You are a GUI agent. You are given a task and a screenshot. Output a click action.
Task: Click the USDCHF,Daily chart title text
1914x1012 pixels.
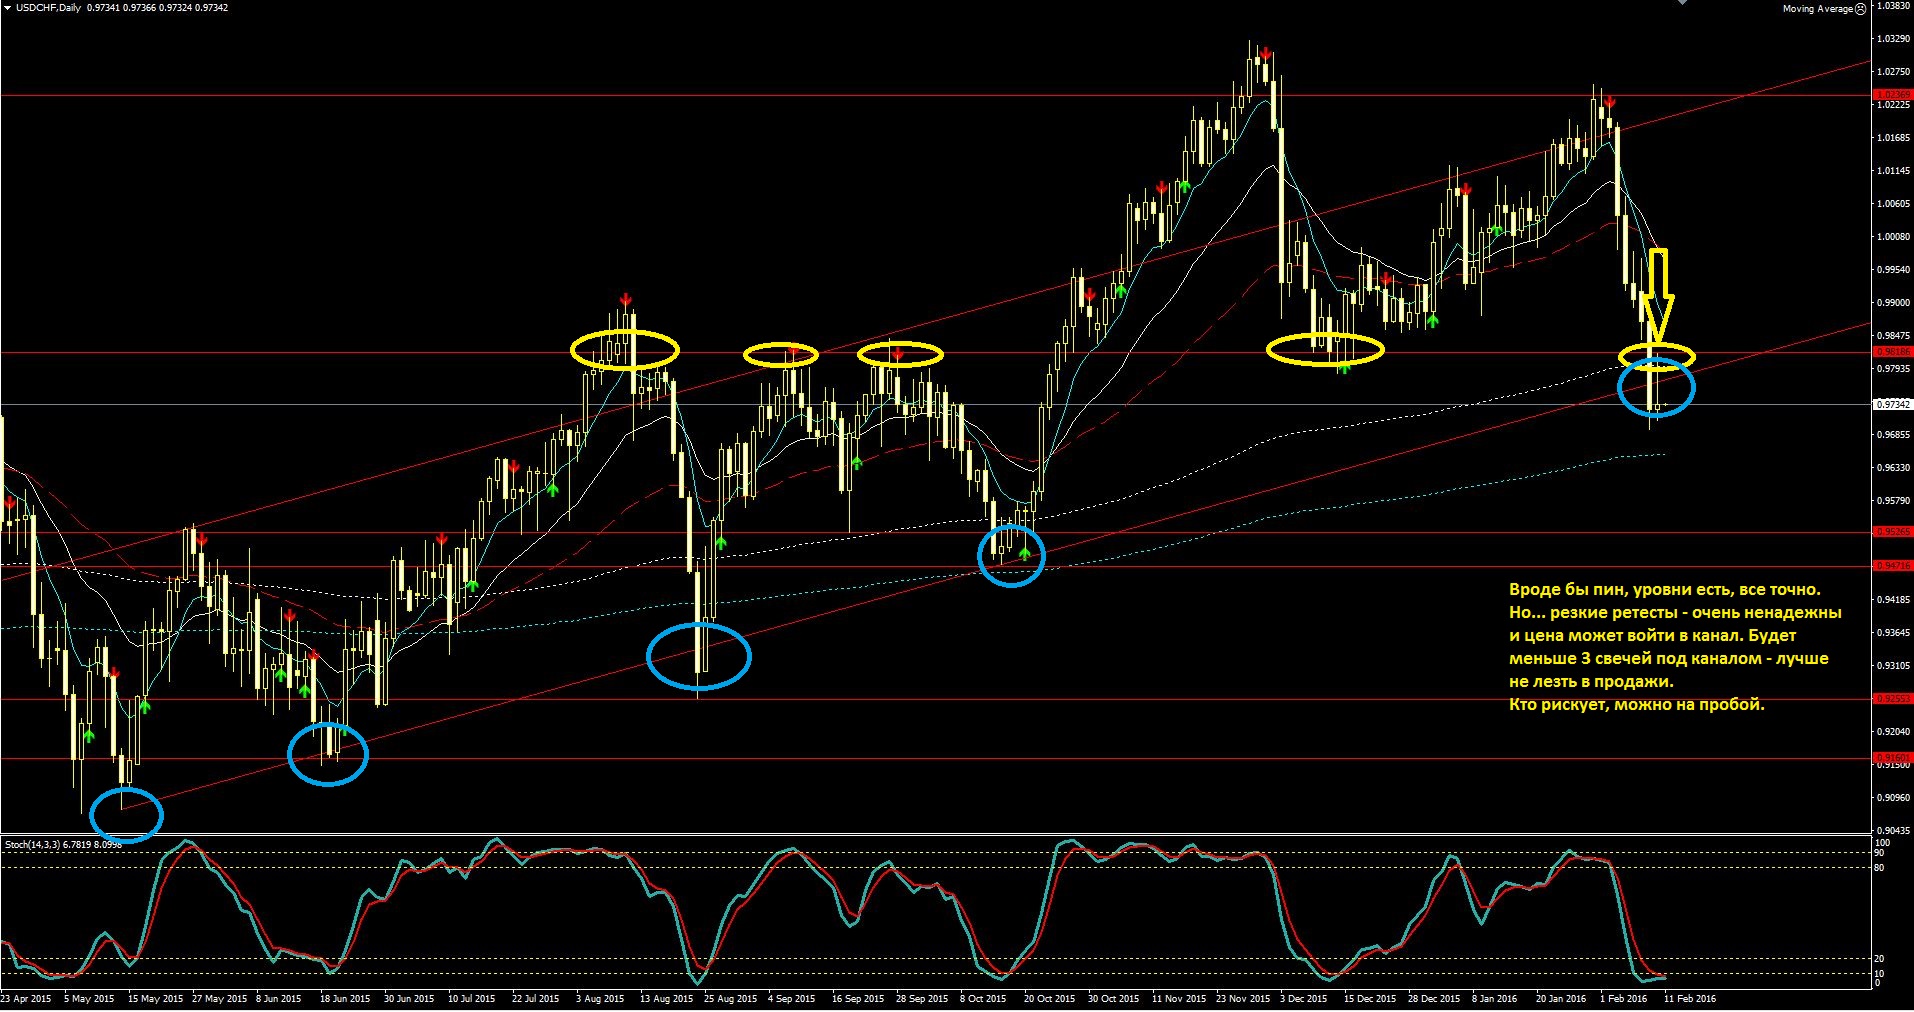48,7
